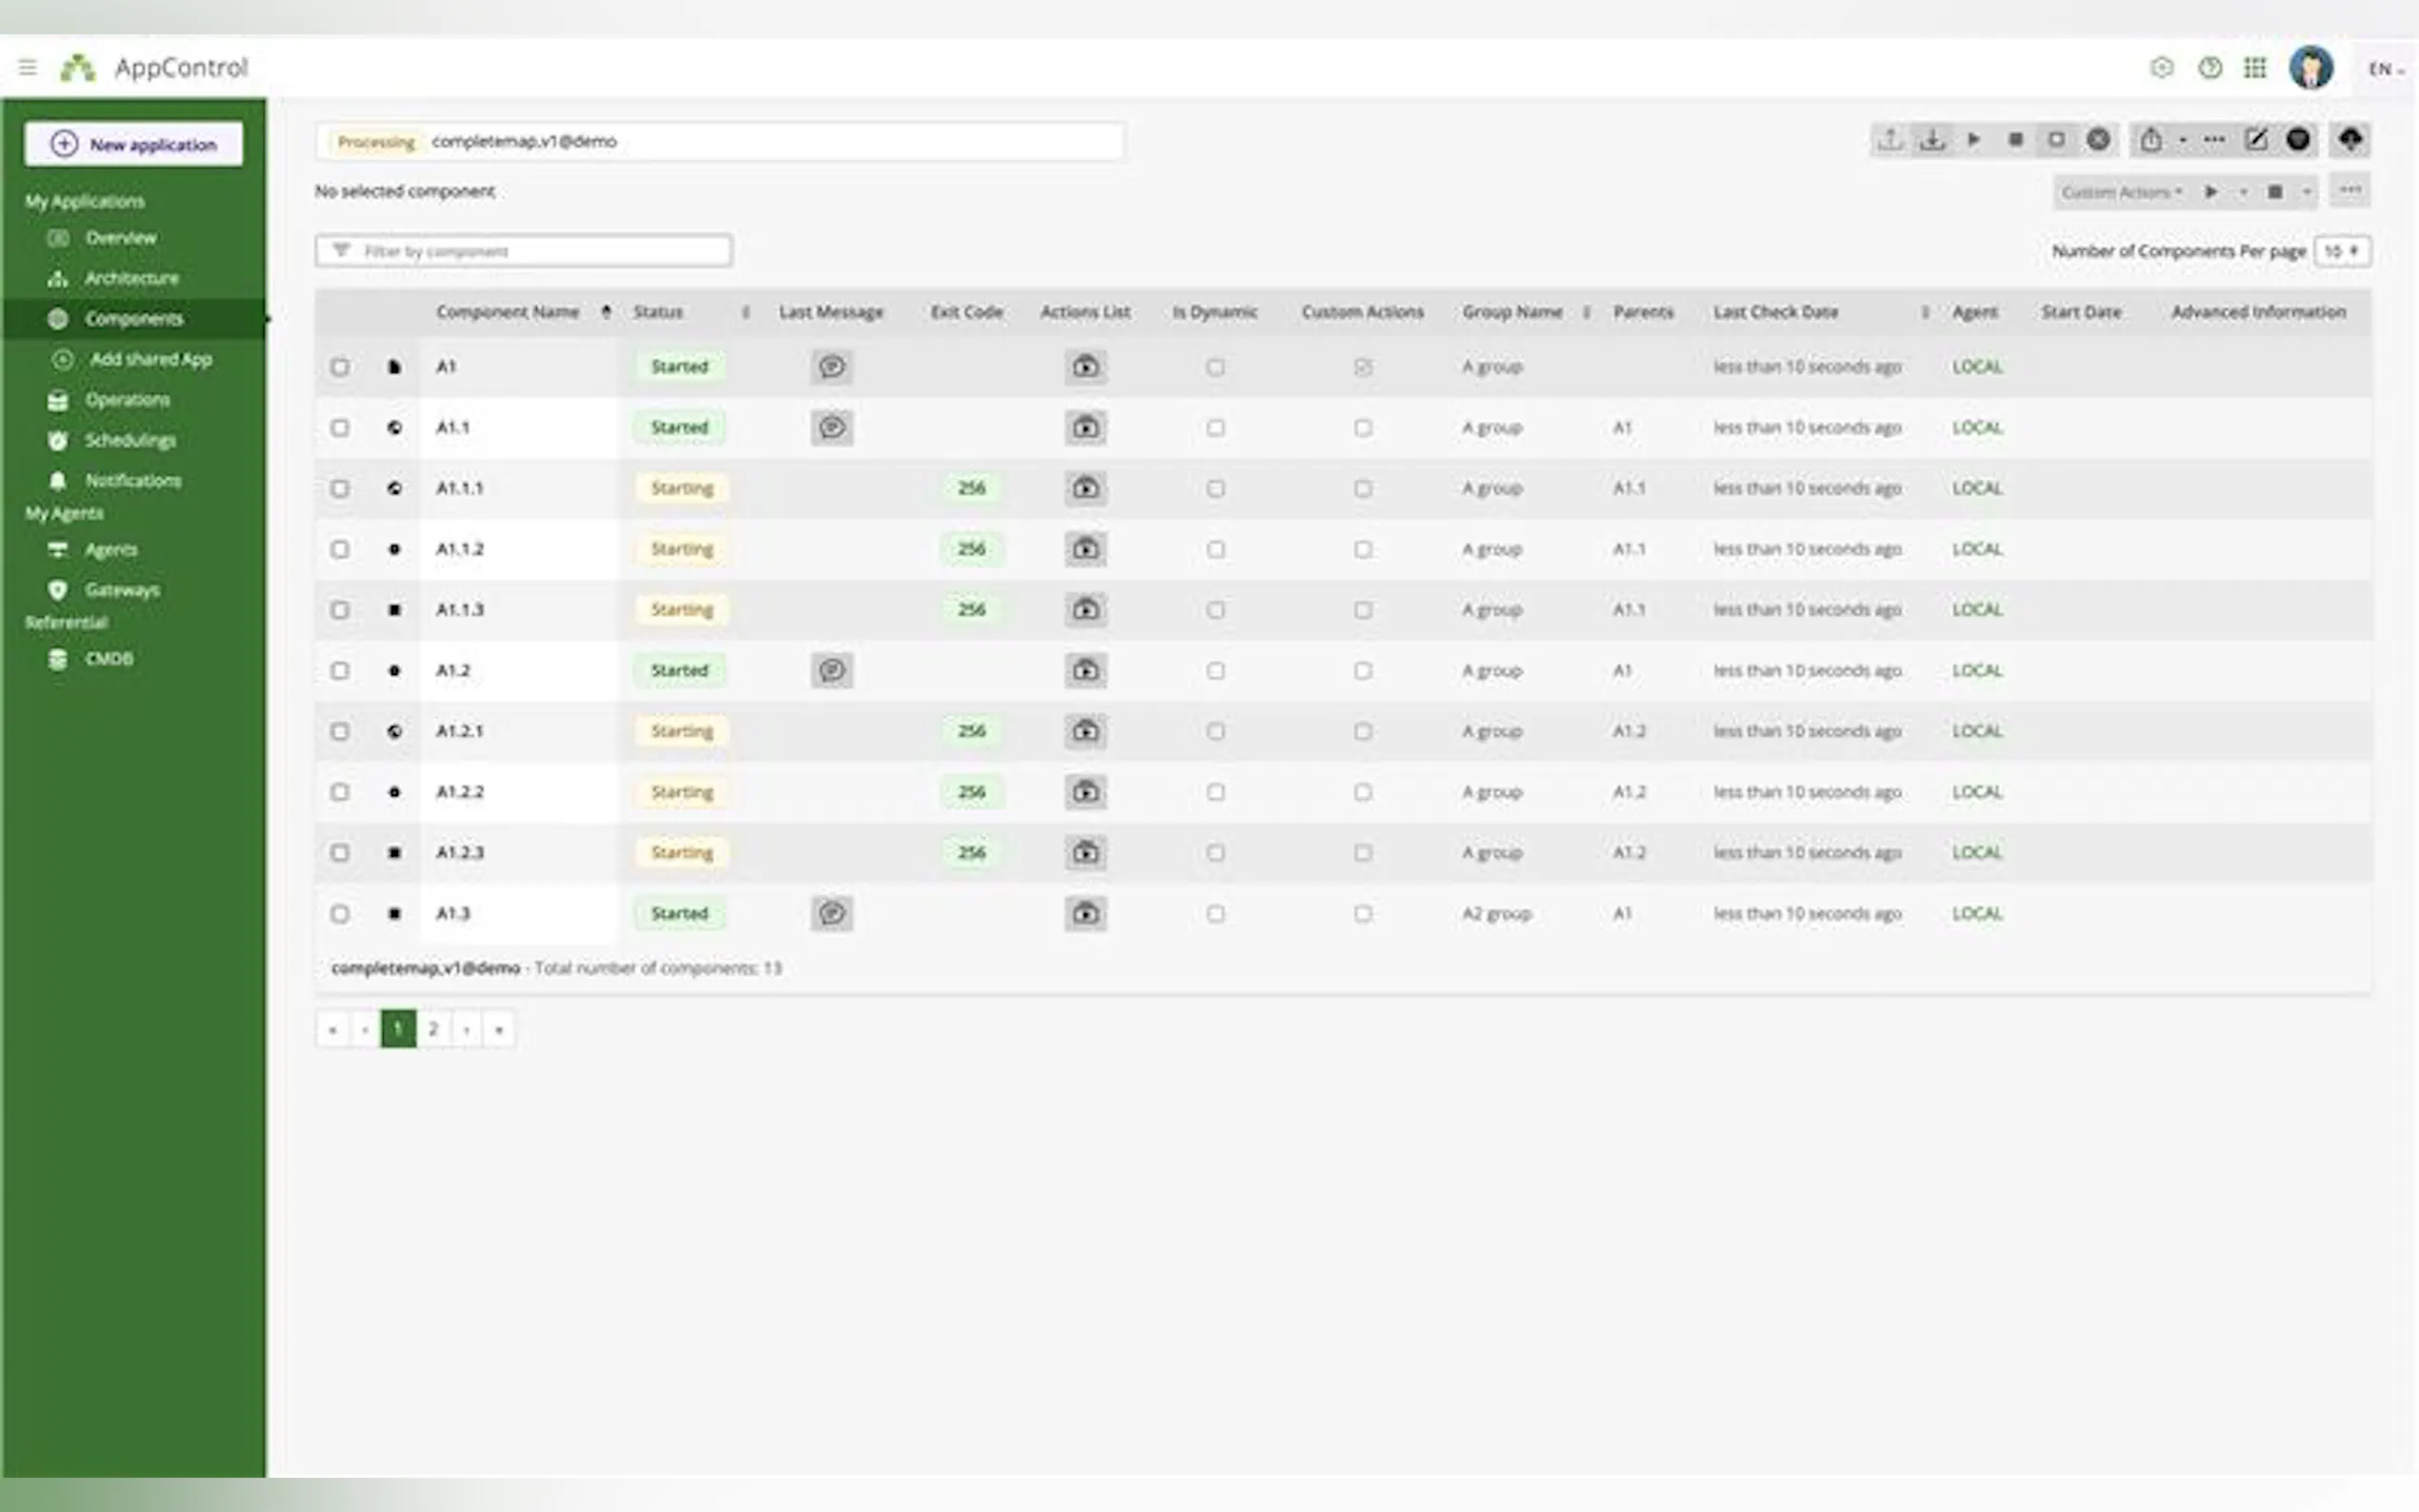The width and height of the screenshot is (2419, 1512).
Task: Click the circled X cancel icon in the top toolbar
Action: coord(2098,140)
